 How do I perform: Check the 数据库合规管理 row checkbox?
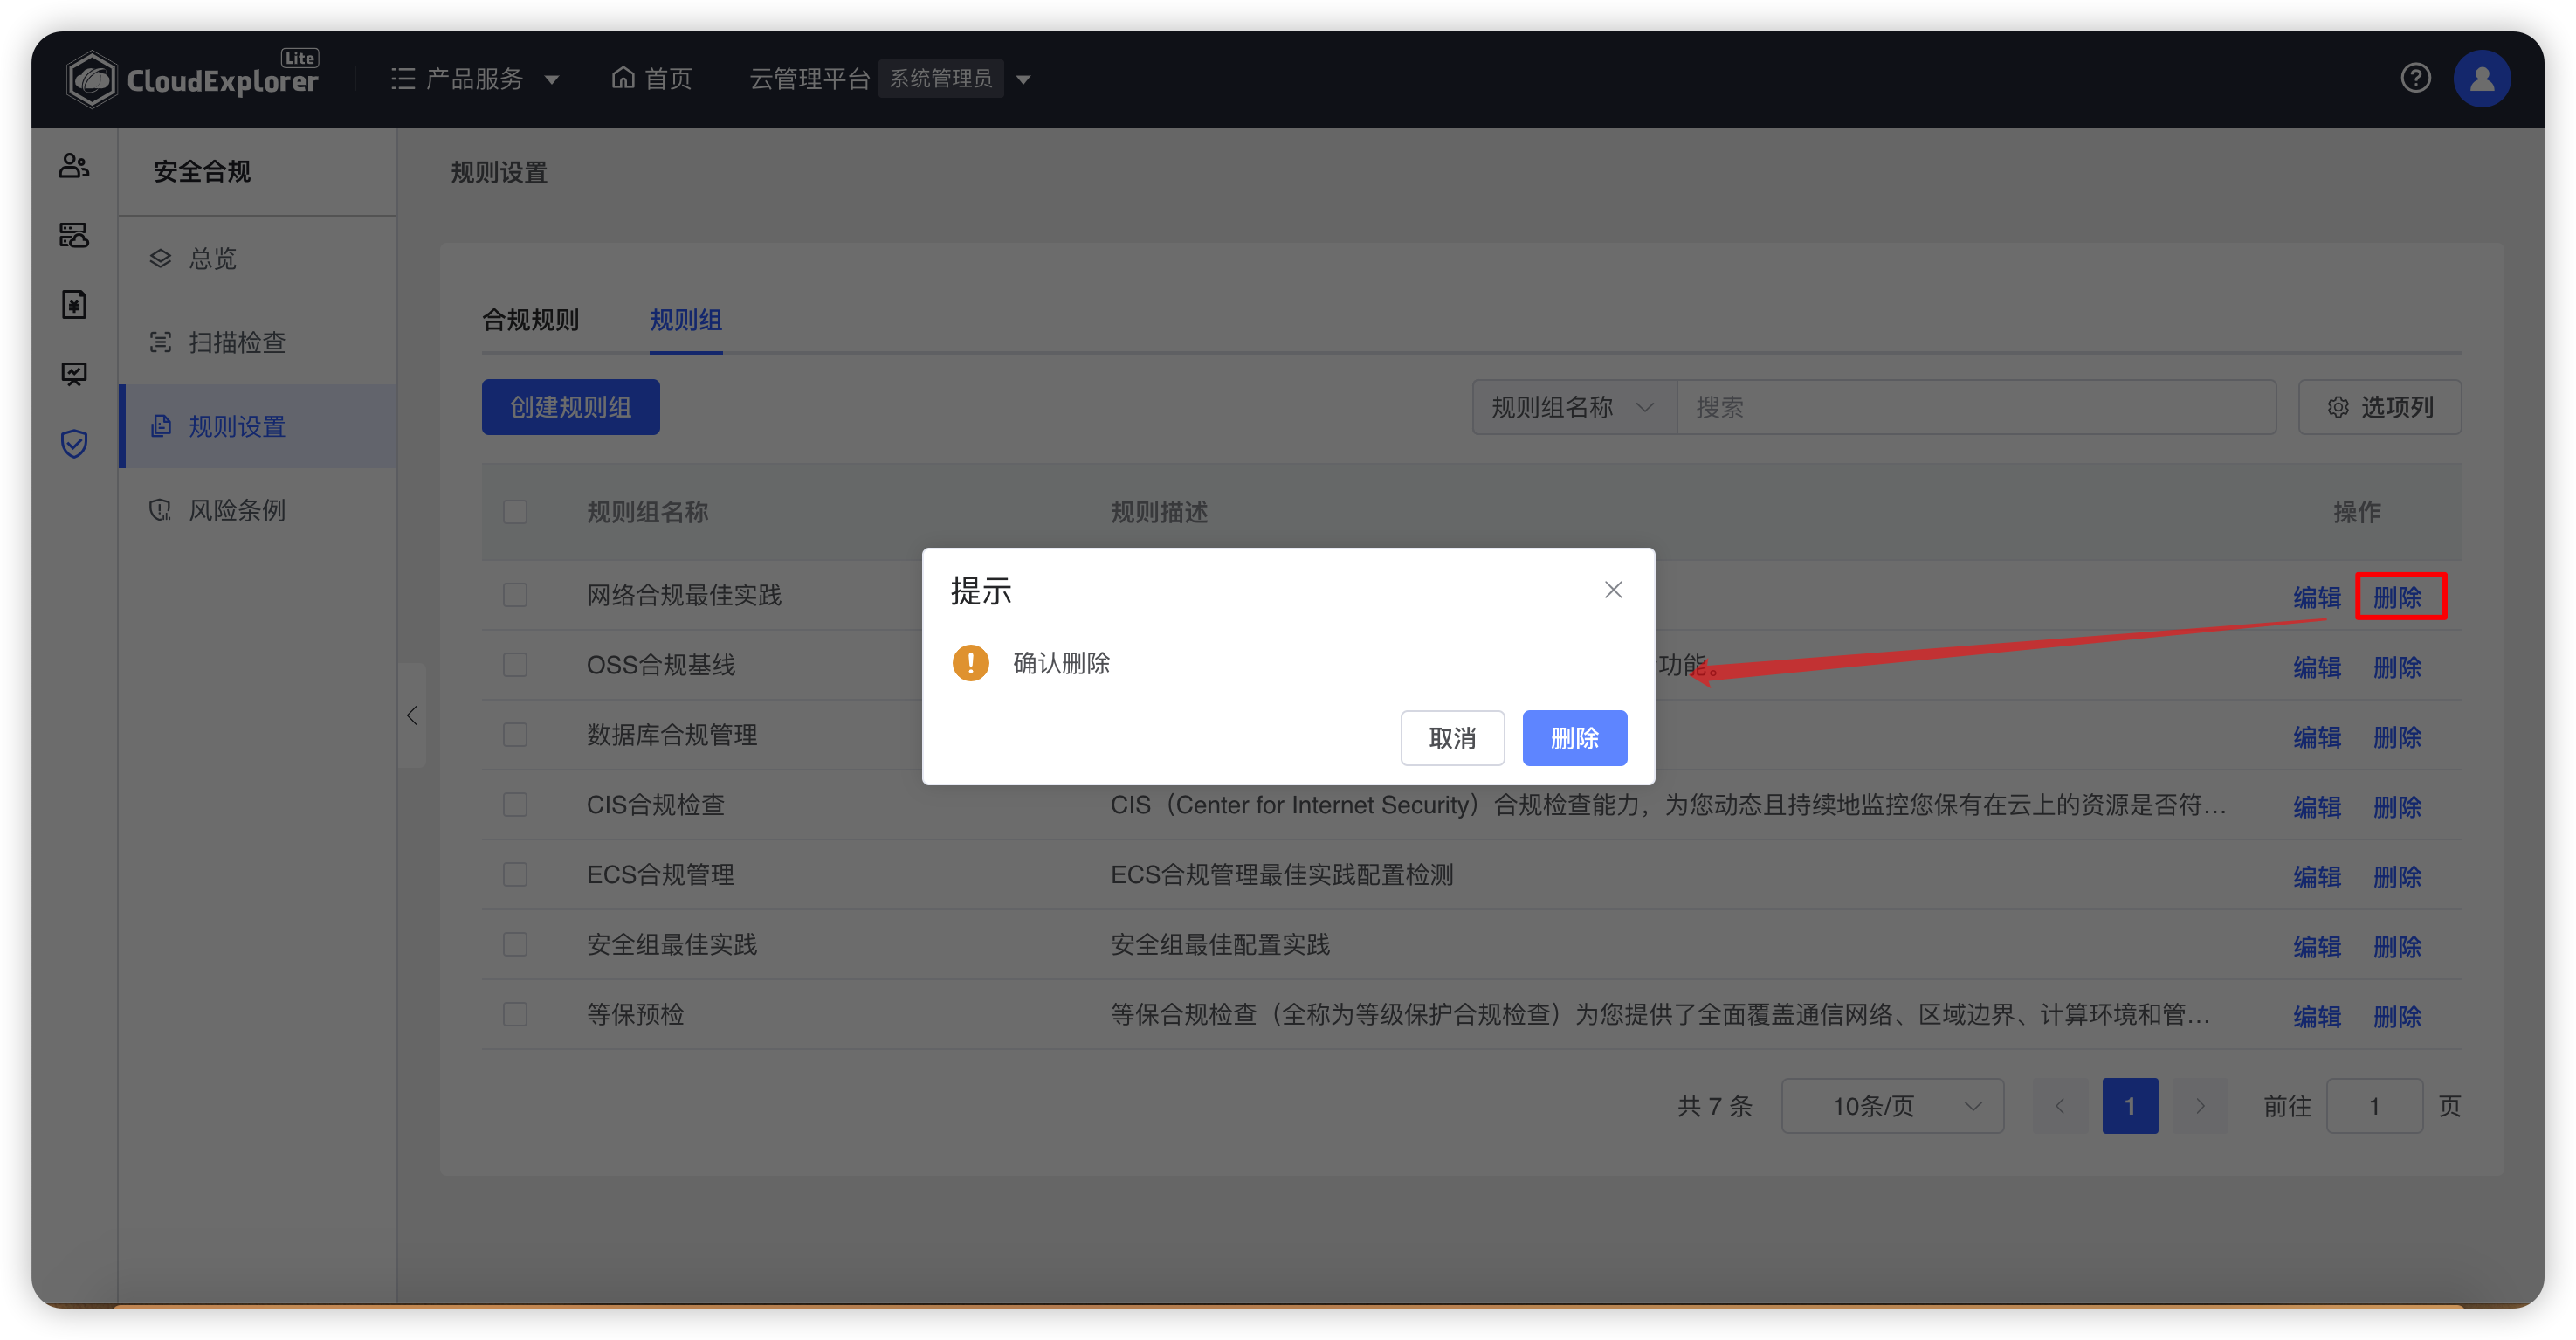tap(515, 735)
